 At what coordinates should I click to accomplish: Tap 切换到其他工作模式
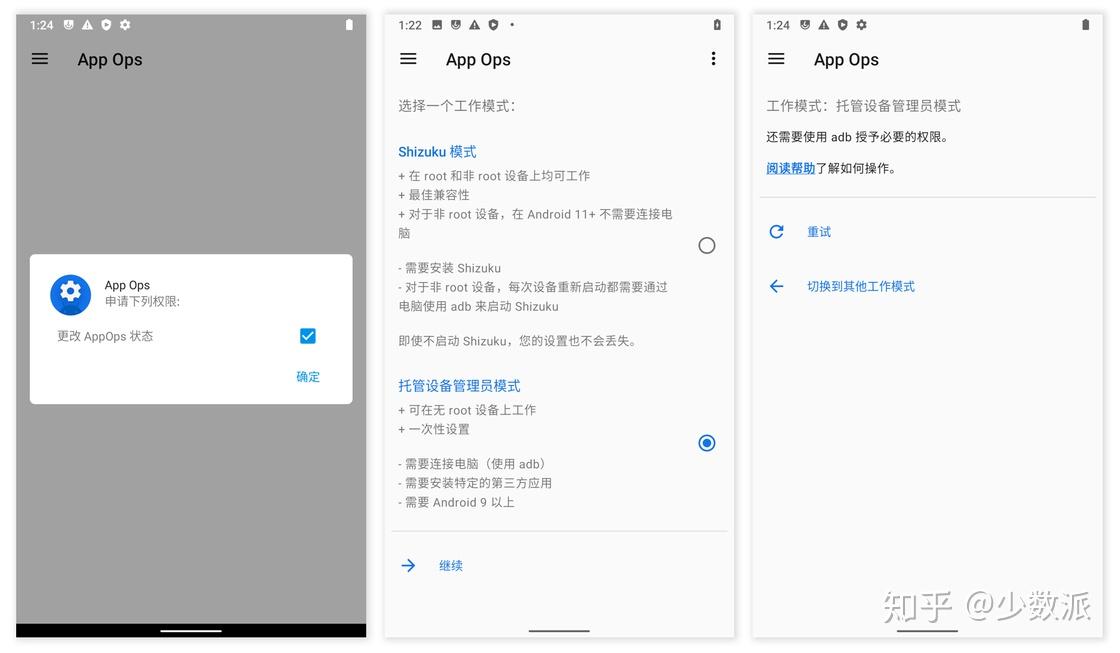pos(861,286)
